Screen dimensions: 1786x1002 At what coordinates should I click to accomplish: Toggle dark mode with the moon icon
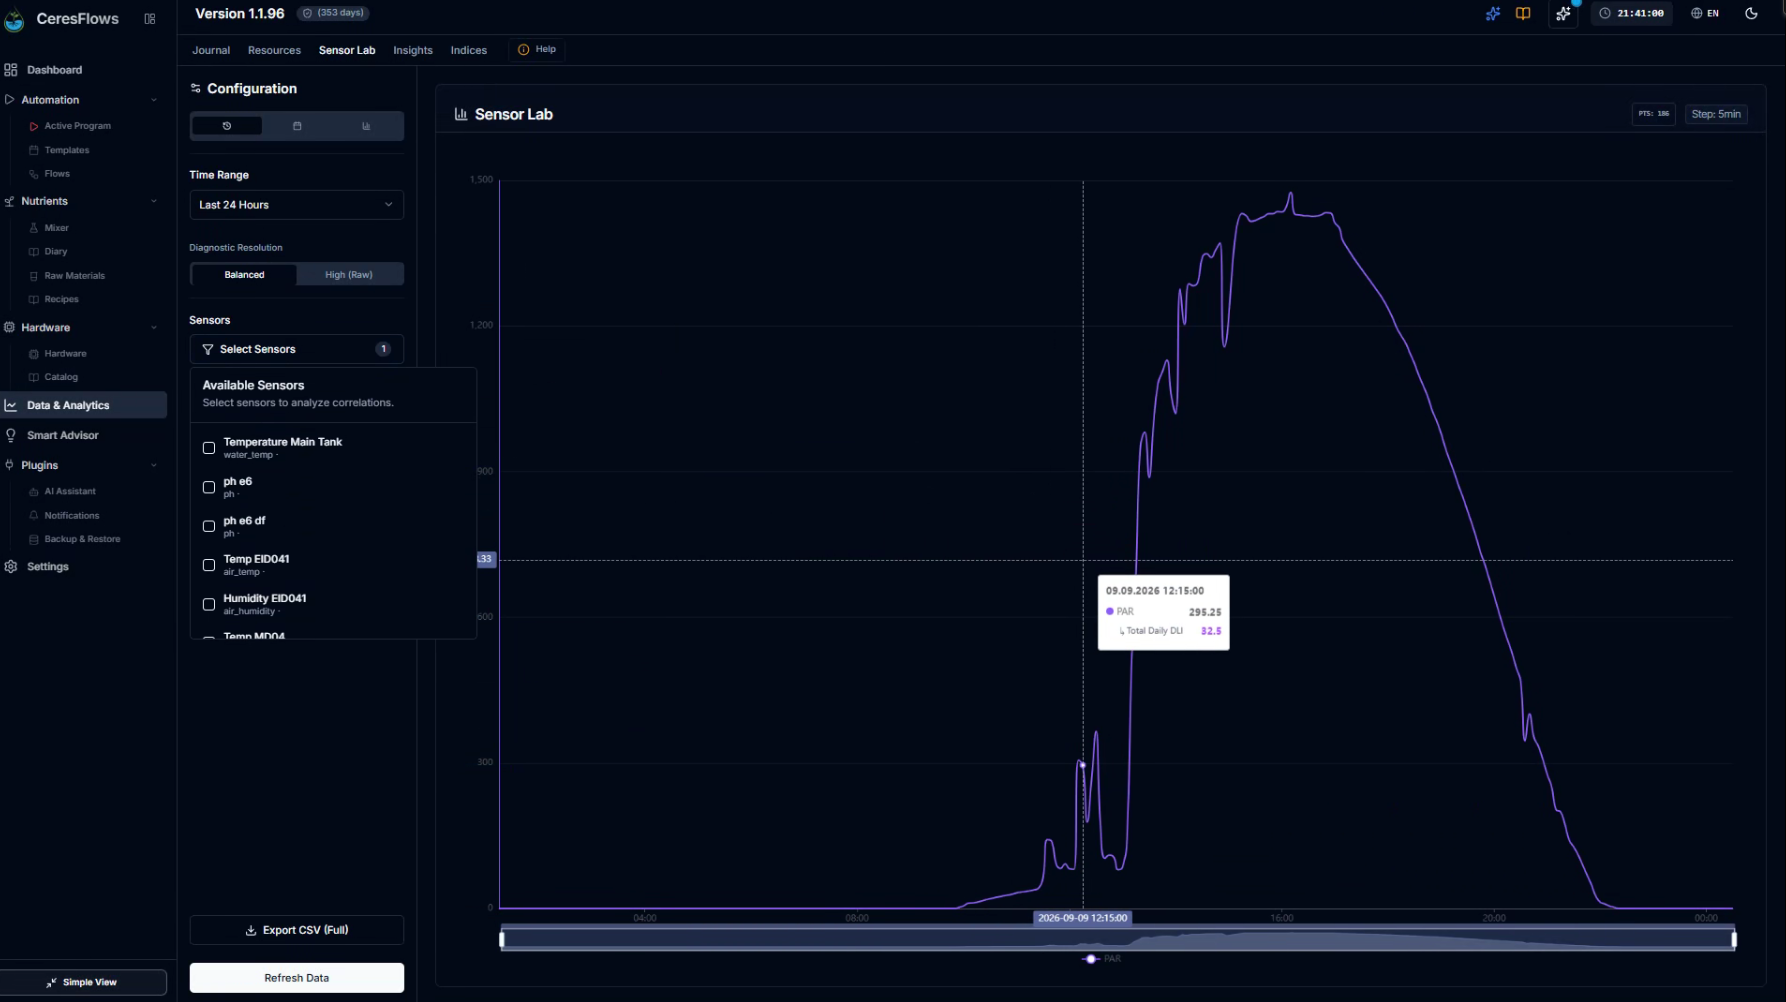1751,14
